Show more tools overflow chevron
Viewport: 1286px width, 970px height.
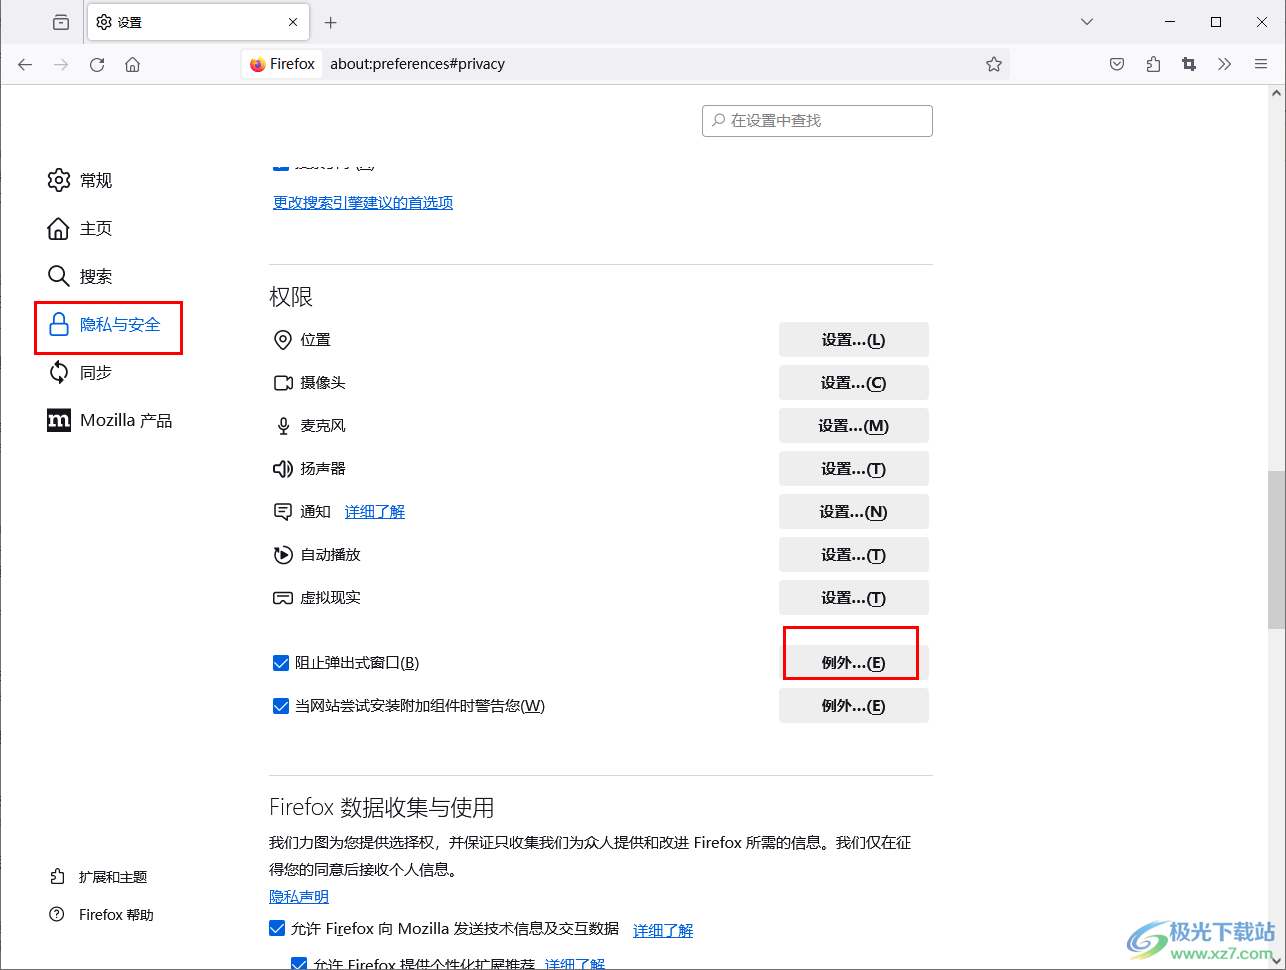tap(1225, 64)
